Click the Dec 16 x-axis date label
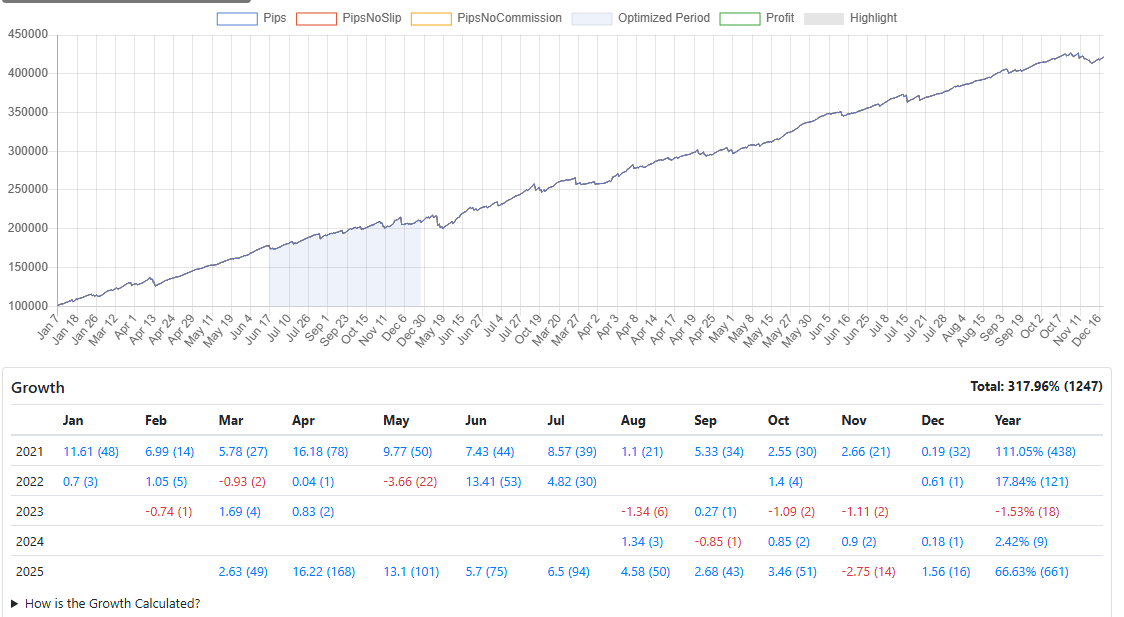 click(x=1087, y=330)
